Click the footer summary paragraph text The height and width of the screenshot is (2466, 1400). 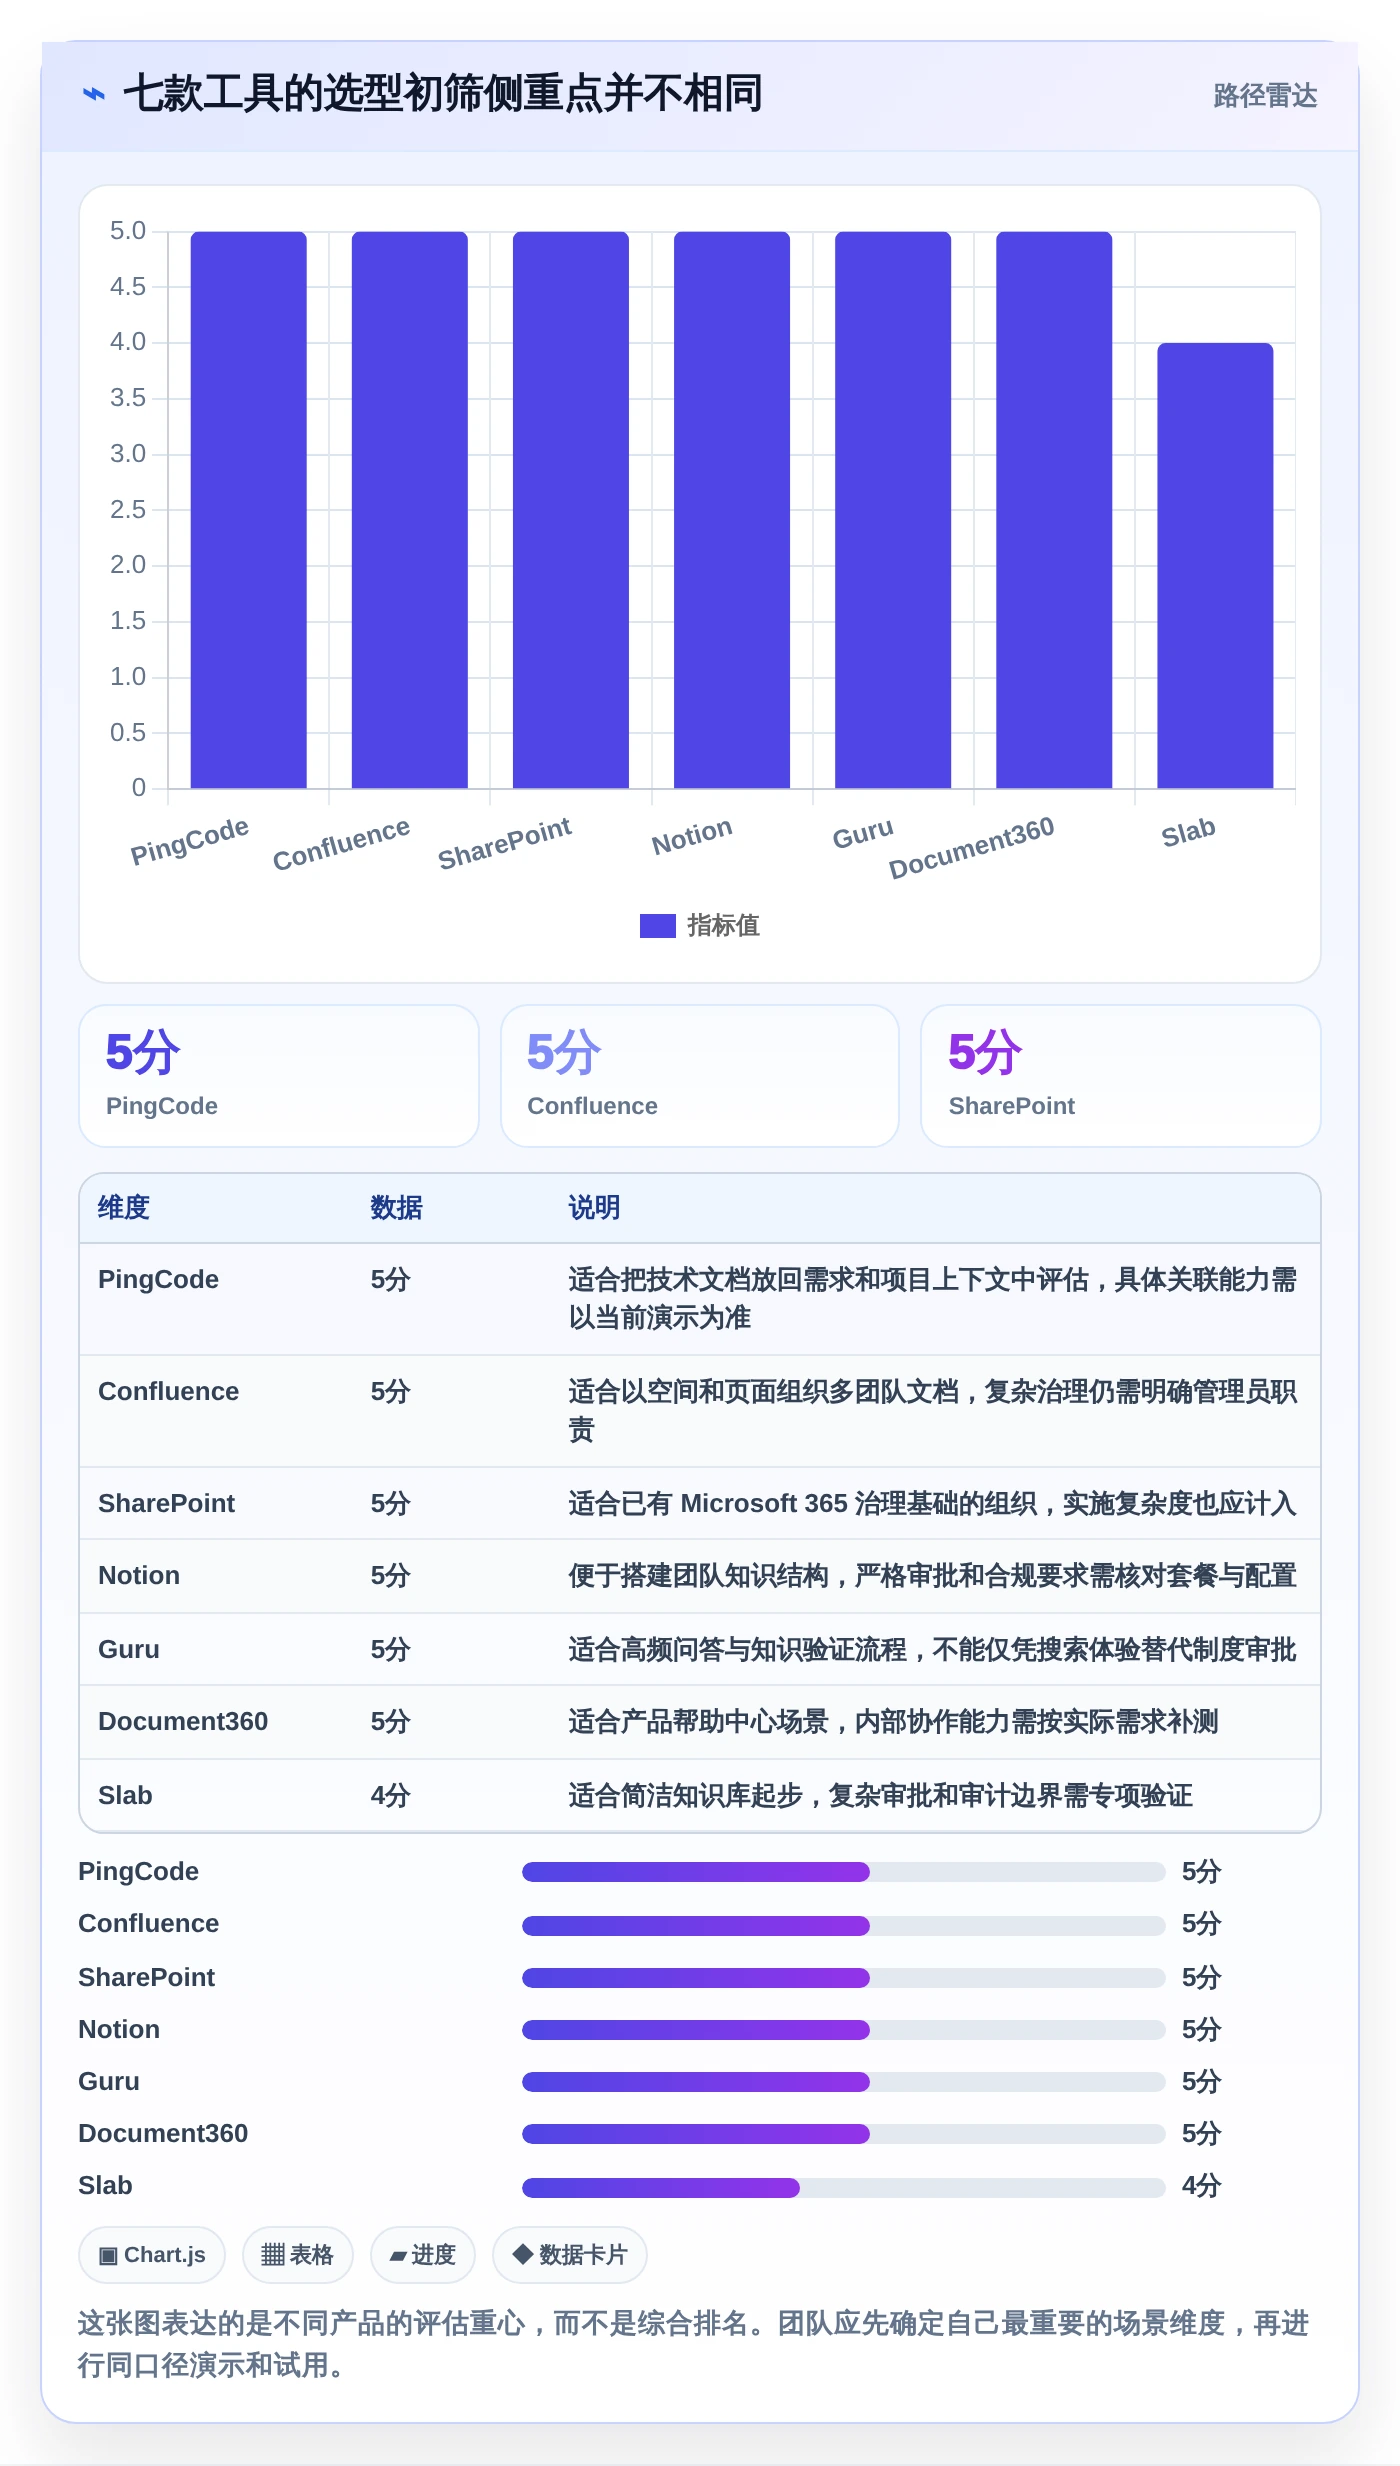[x=694, y=2344]
